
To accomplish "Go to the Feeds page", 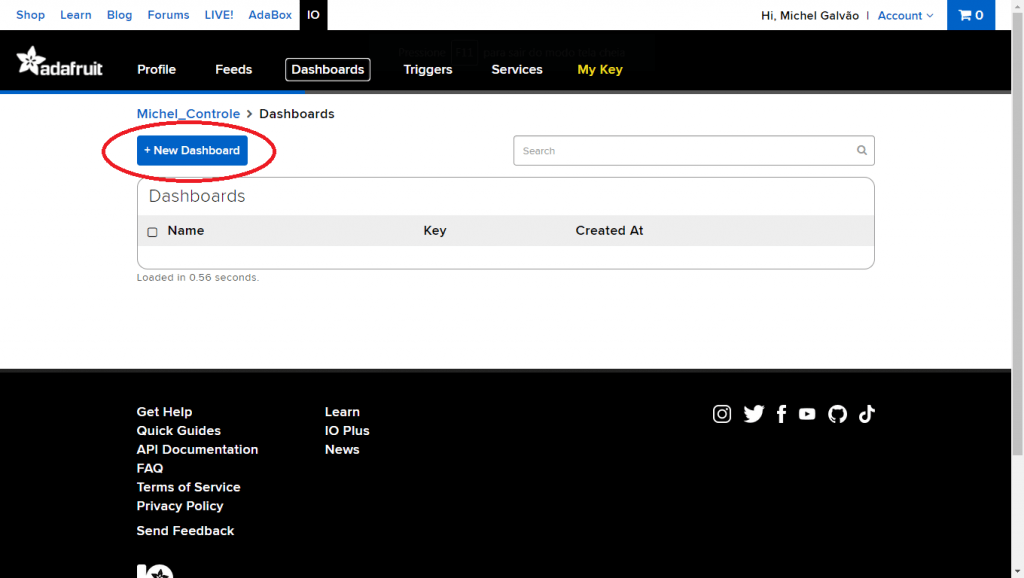I will (x=233, y=69).
